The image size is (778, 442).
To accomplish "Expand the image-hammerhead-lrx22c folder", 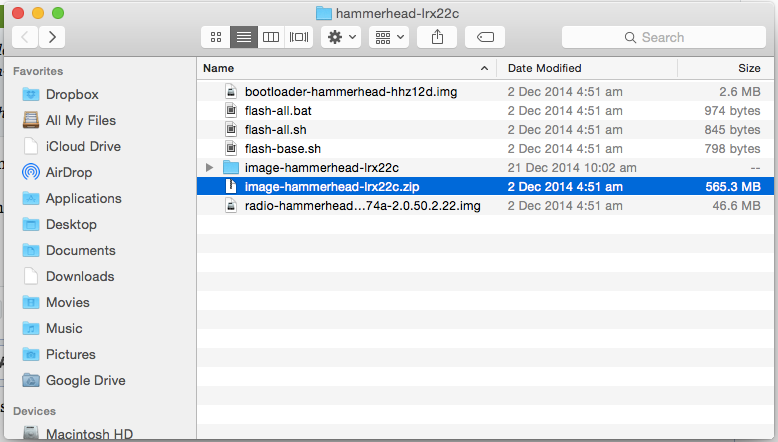I will click(x=209, y=167).
